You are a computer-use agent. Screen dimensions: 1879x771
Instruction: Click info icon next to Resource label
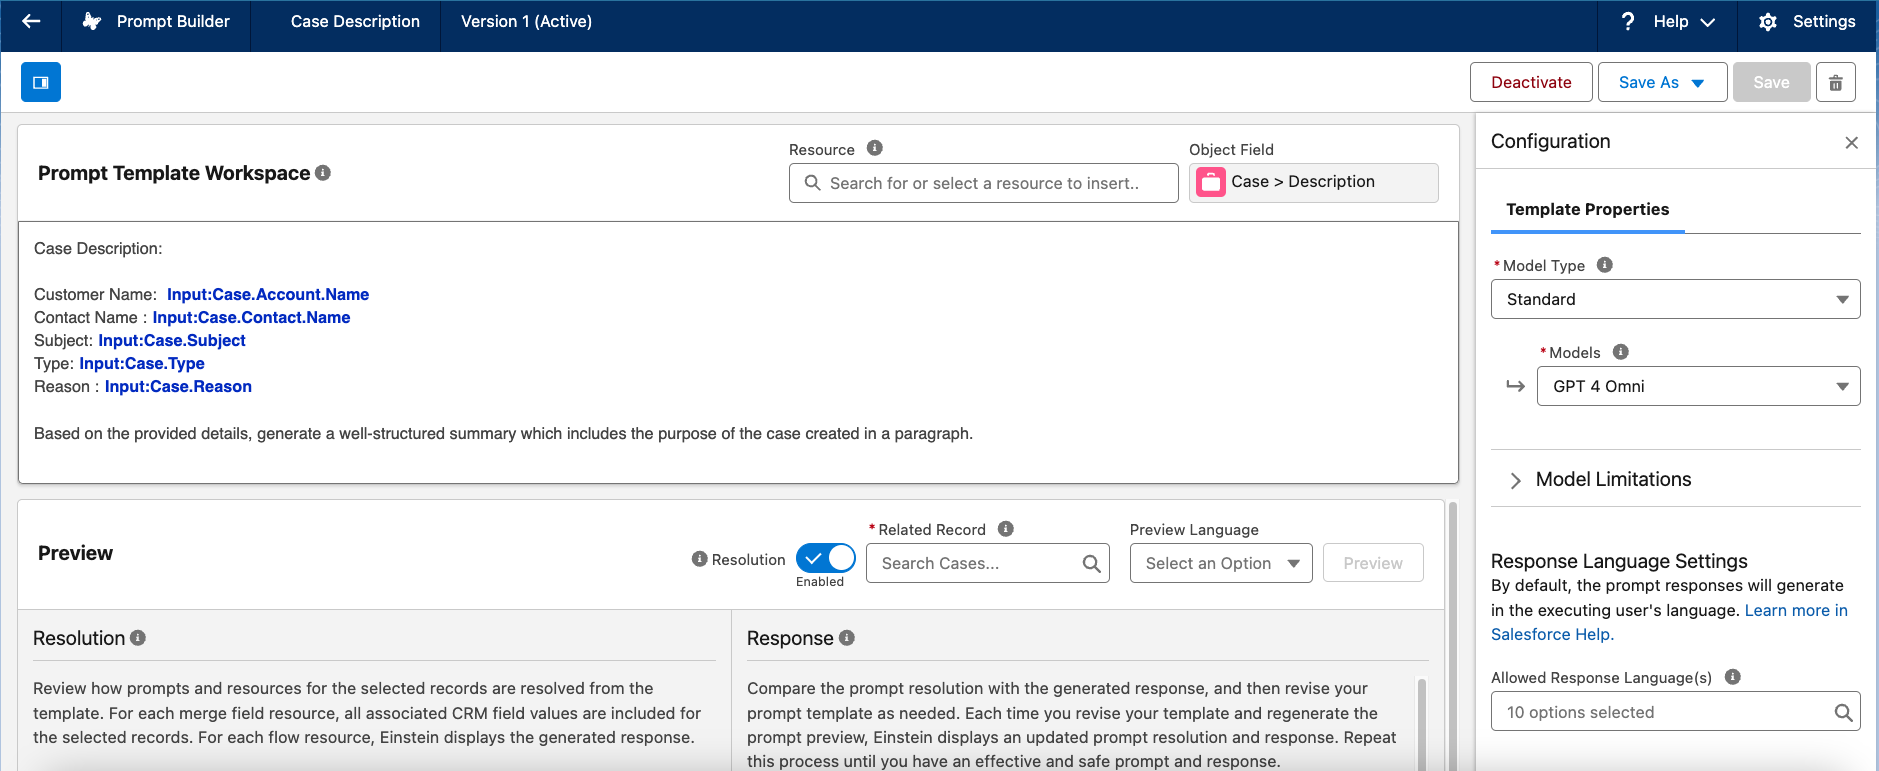tap(875, 148)
